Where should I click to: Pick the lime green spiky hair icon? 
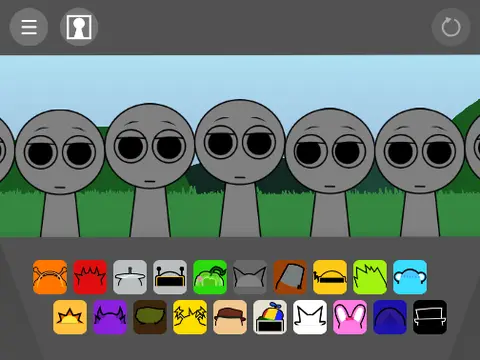370,277
